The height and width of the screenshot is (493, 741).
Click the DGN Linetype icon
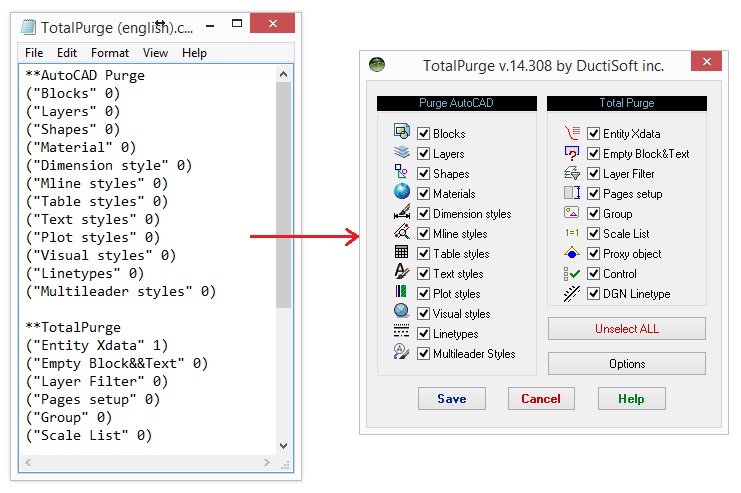(x=572, y=293)
